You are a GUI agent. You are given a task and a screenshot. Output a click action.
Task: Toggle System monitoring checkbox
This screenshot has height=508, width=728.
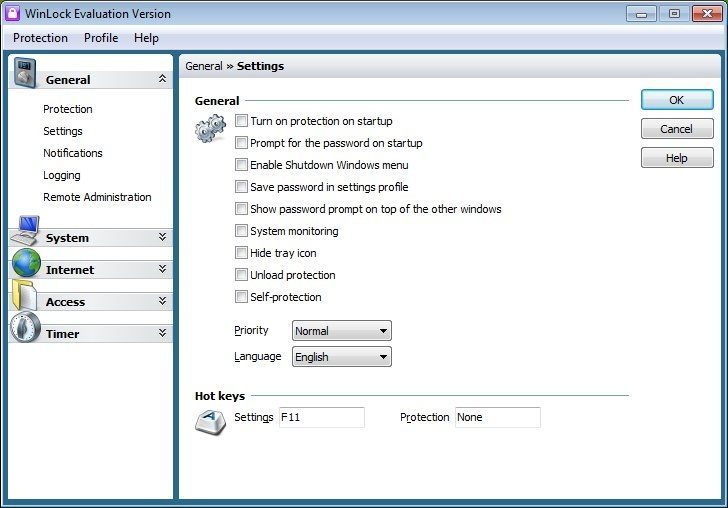[x=241, y=231]
